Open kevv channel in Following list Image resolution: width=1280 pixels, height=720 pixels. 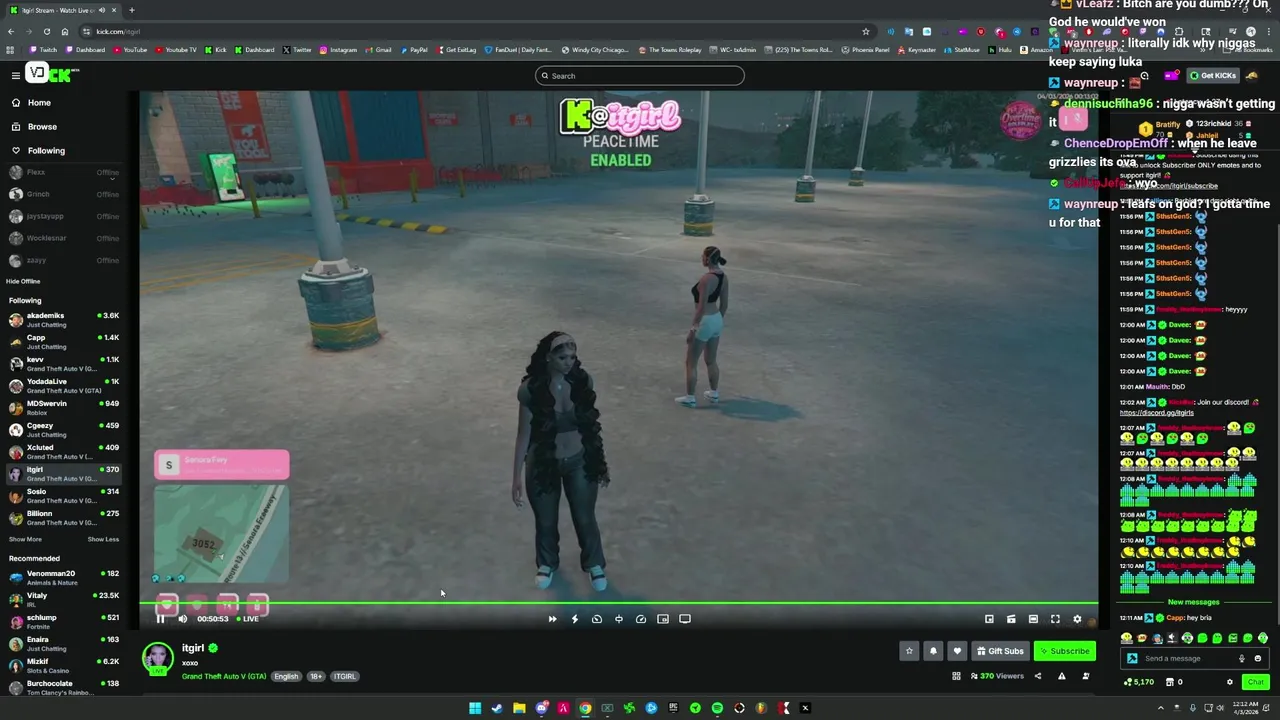pyautogui.click(x=62, y=364)
